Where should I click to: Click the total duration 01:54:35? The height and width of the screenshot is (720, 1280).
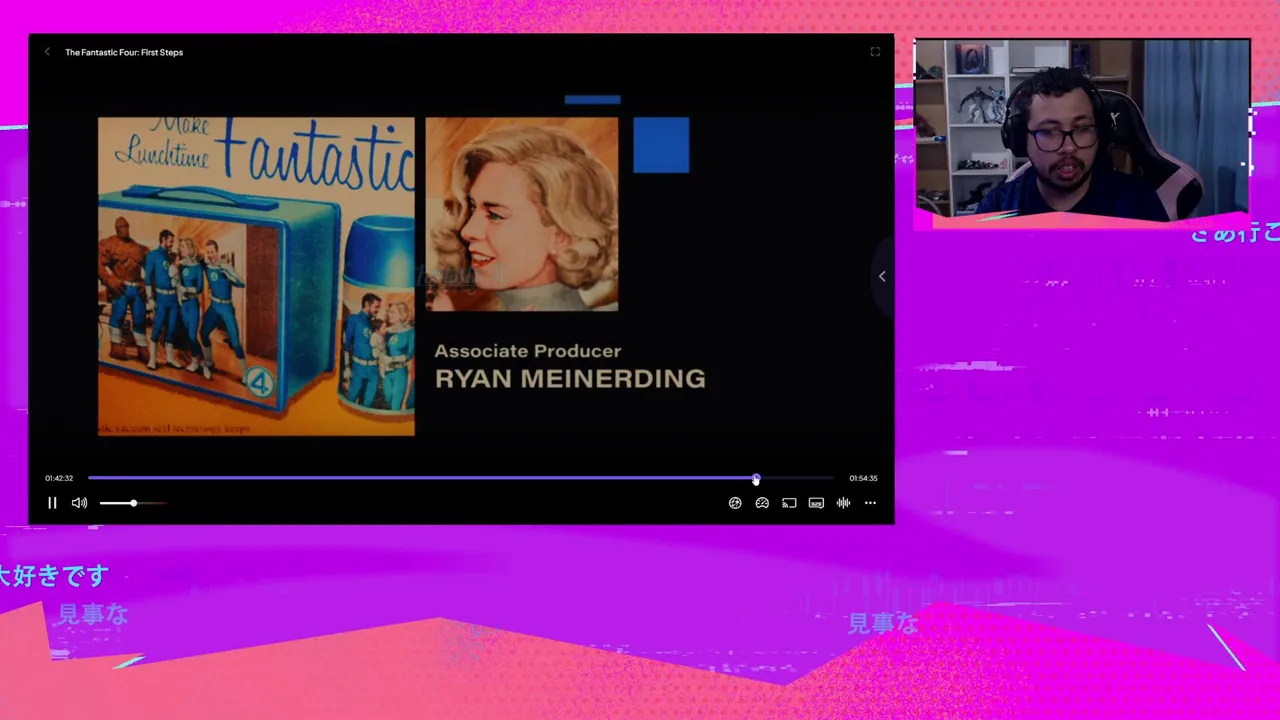coord(863,478)
